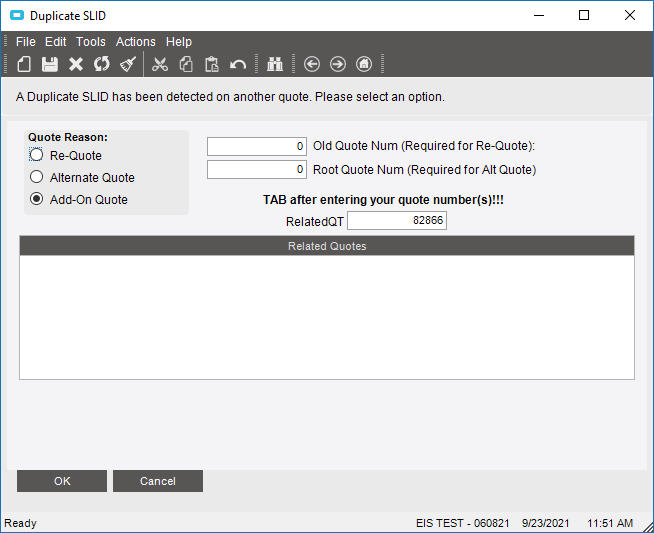The image size is (654, 533).
Task: Open the Actions menu
Action: pyautogui.click(x=136, y=42)
